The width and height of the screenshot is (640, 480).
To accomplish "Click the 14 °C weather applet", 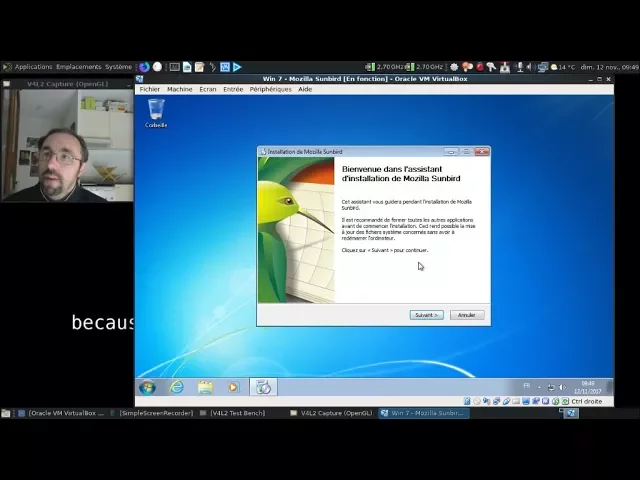I will tap(563, 67).
